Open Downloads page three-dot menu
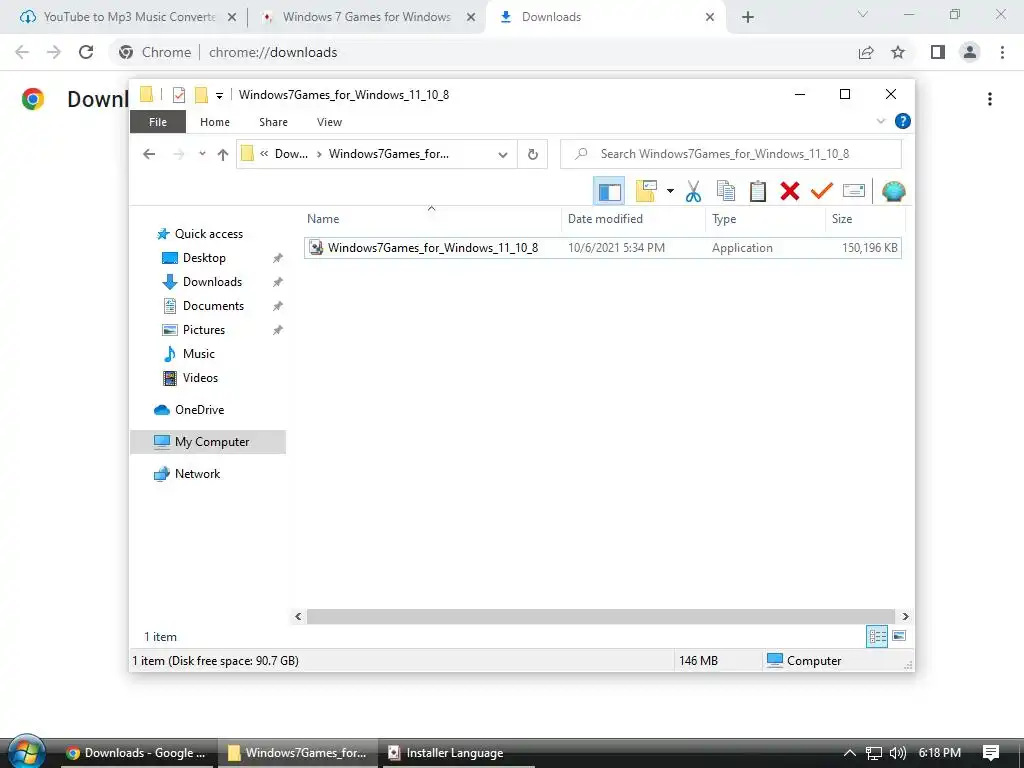 [990, 99]
